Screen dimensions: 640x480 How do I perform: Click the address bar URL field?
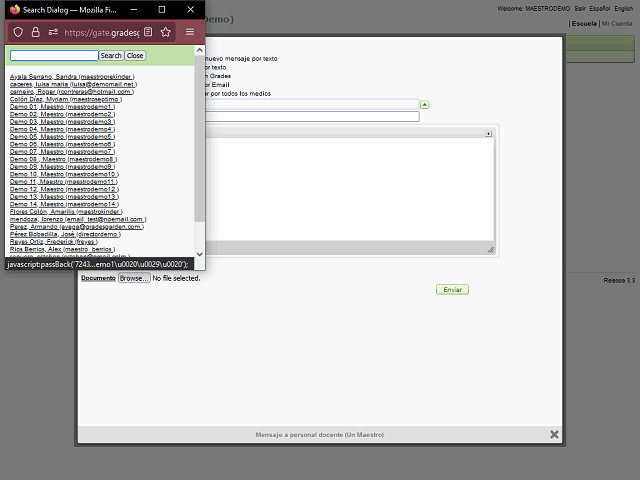(x=102, y=32)
